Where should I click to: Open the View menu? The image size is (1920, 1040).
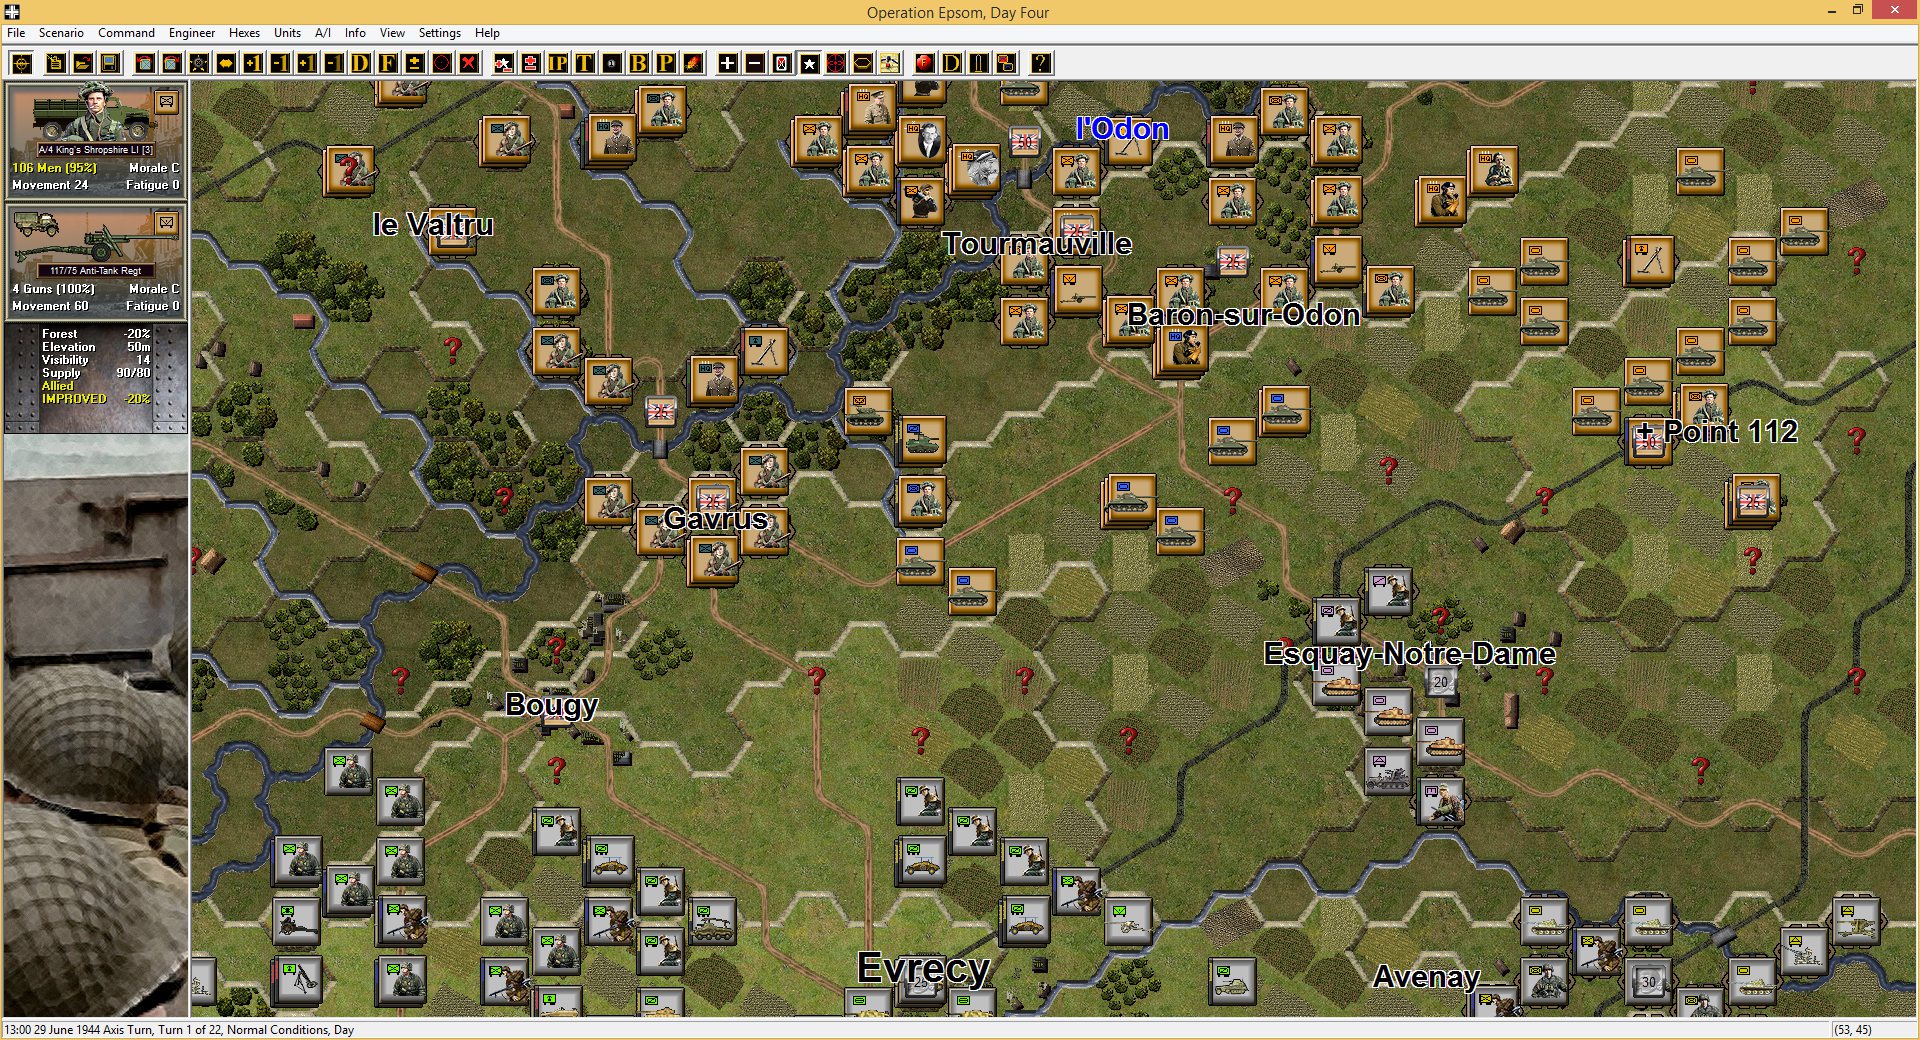[392, 33]
